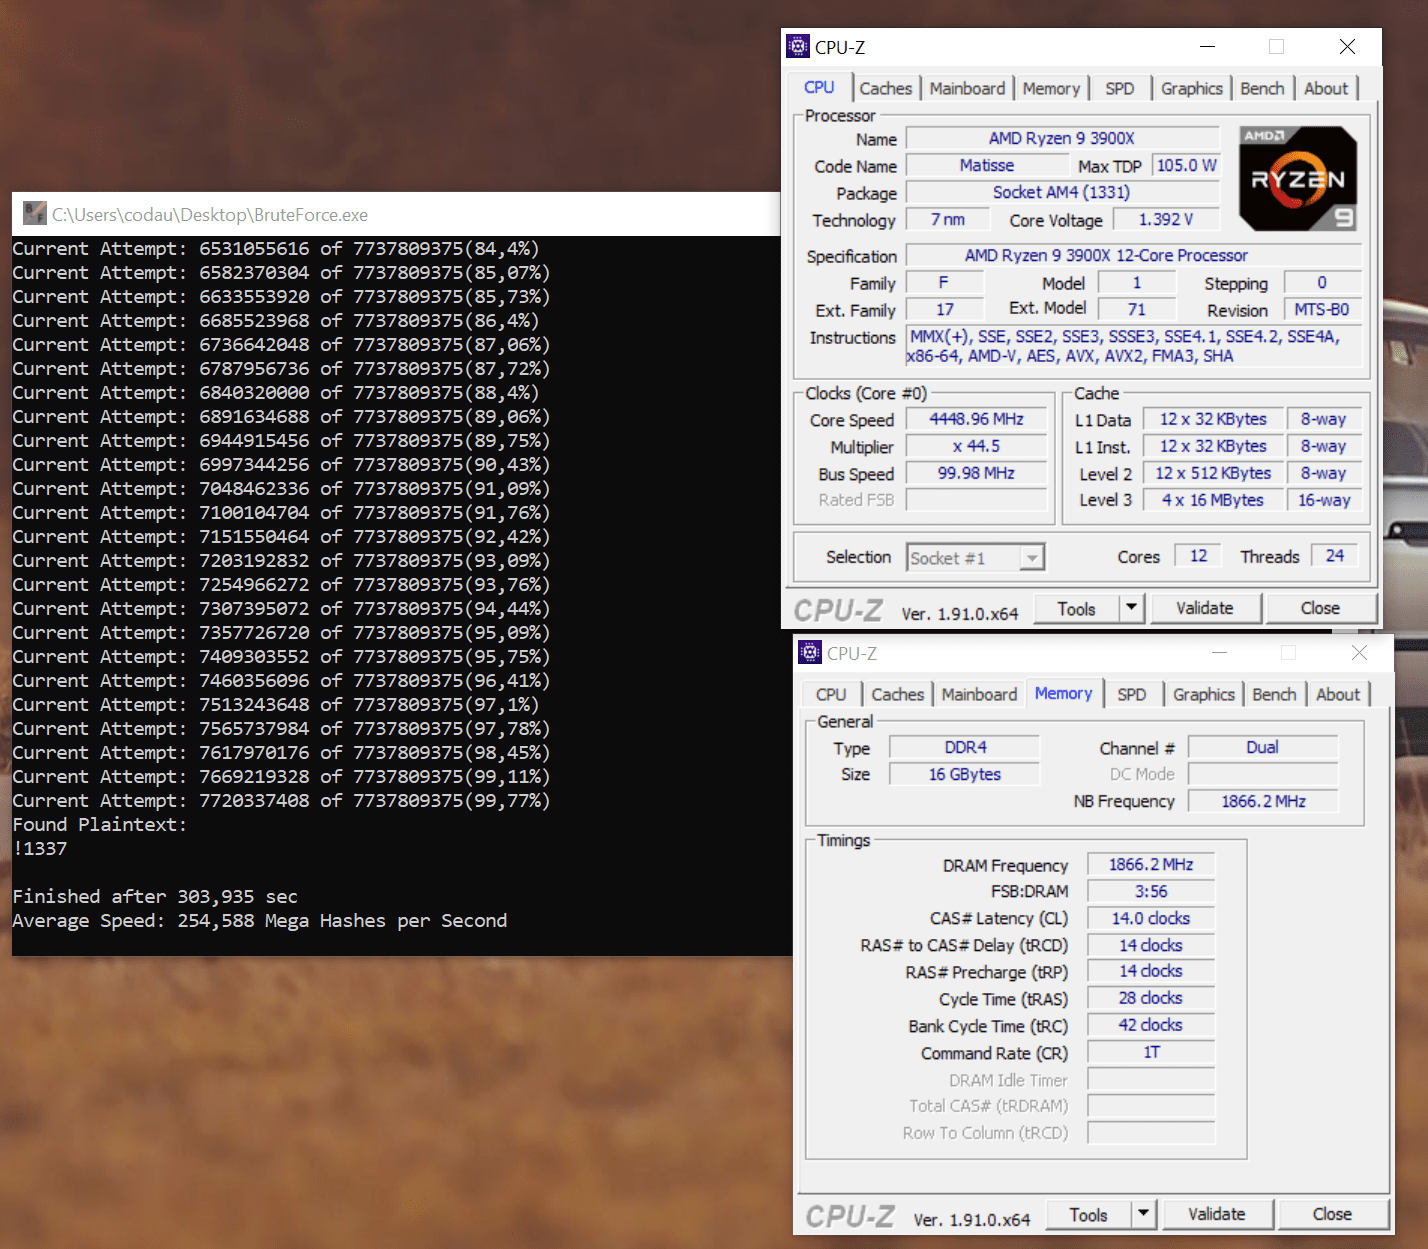Click the Threads value 24
This screenshot has width=1428, height=1249.
1335,556
